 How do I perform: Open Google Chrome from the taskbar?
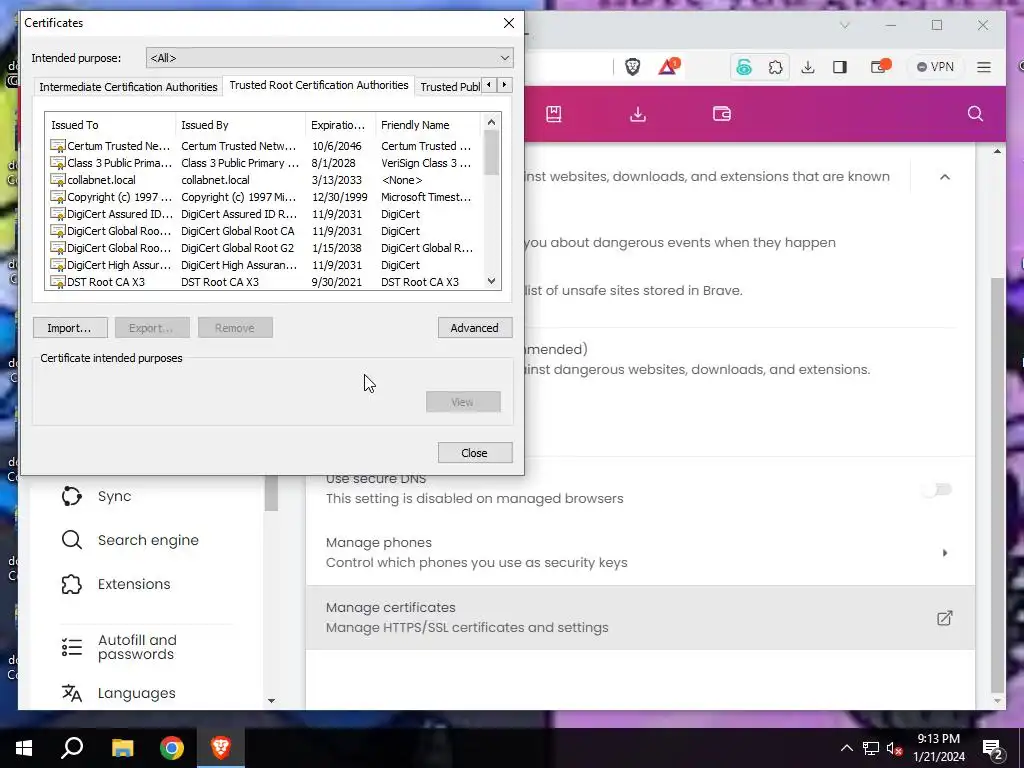coord(172,748)
